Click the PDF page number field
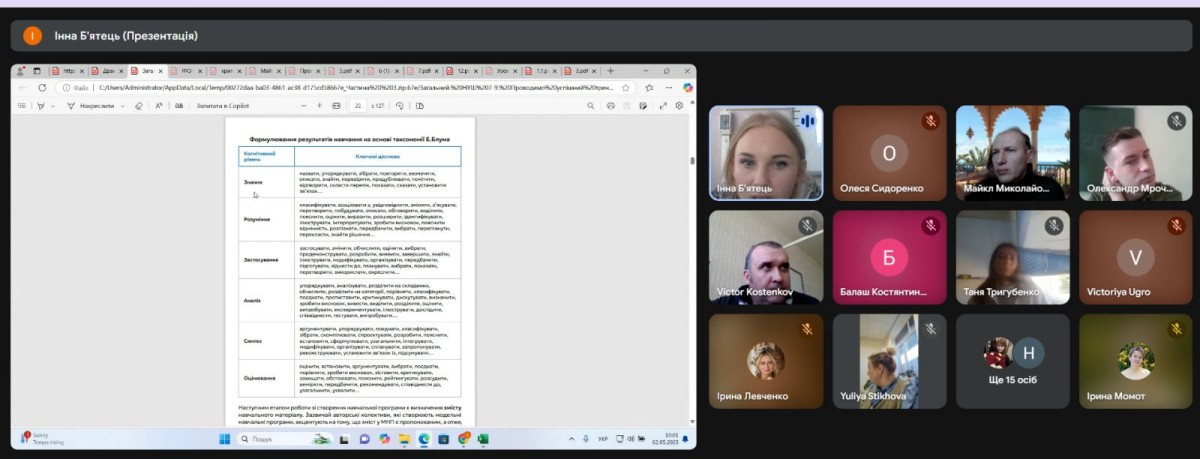 click(x=357, y=105)
